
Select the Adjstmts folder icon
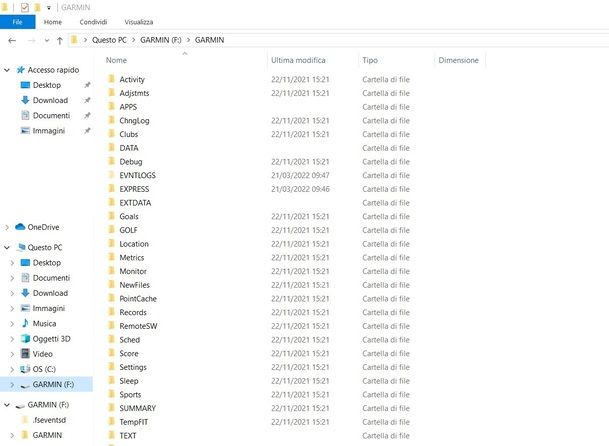(x=111, y=92)
